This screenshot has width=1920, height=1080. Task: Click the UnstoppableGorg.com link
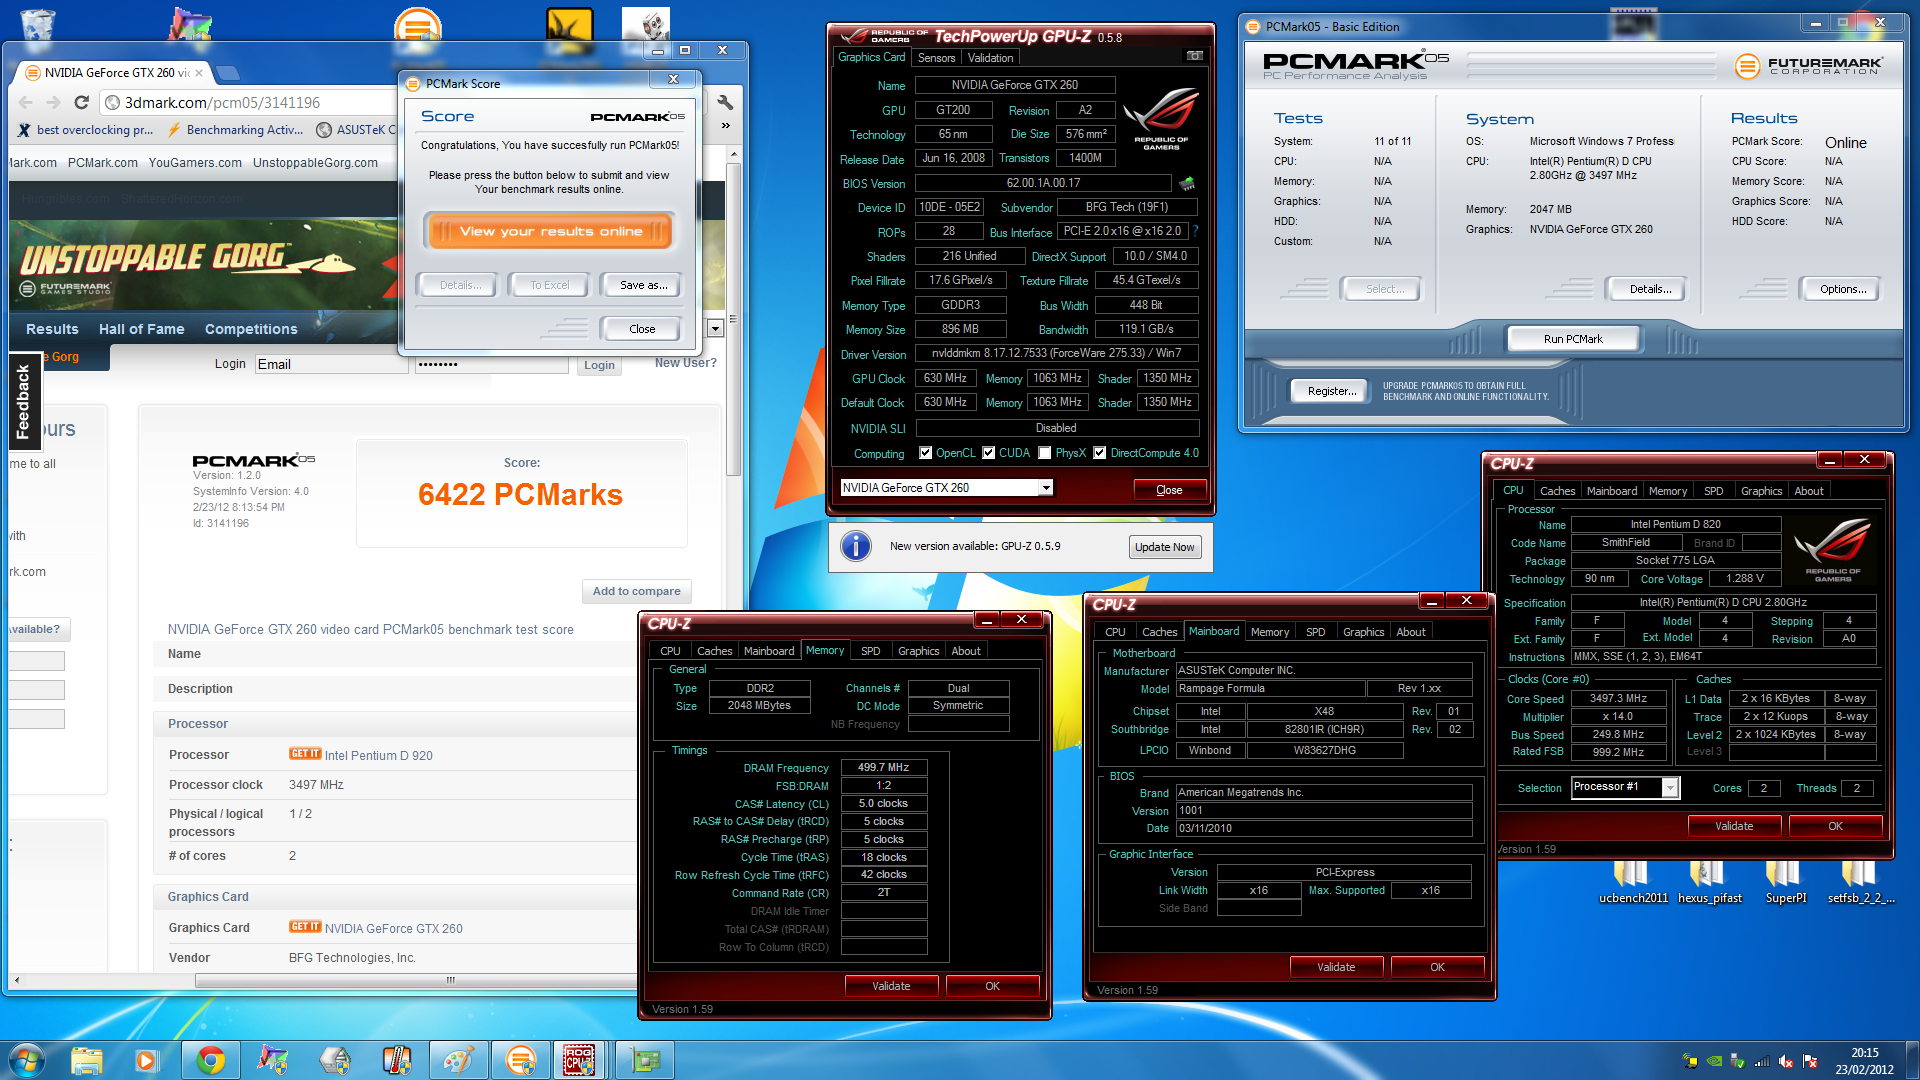(x=315, y=163)
